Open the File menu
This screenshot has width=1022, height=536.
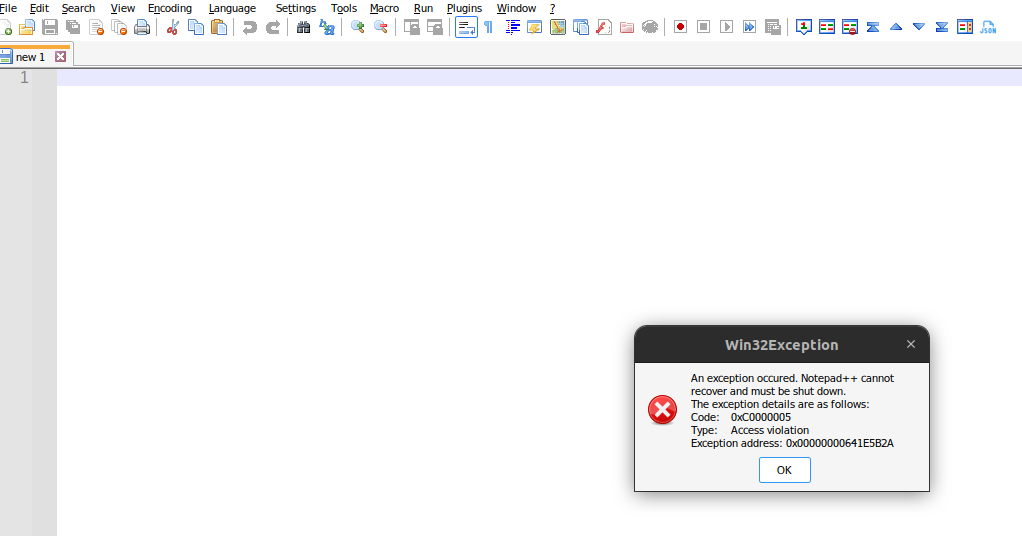click(8, 8)
